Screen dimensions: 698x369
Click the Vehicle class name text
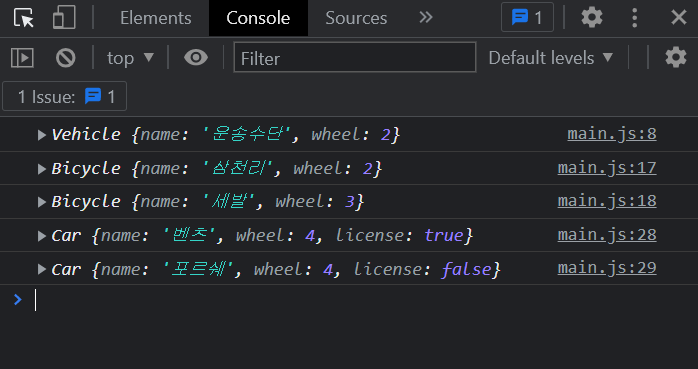(x=86, y=134)
